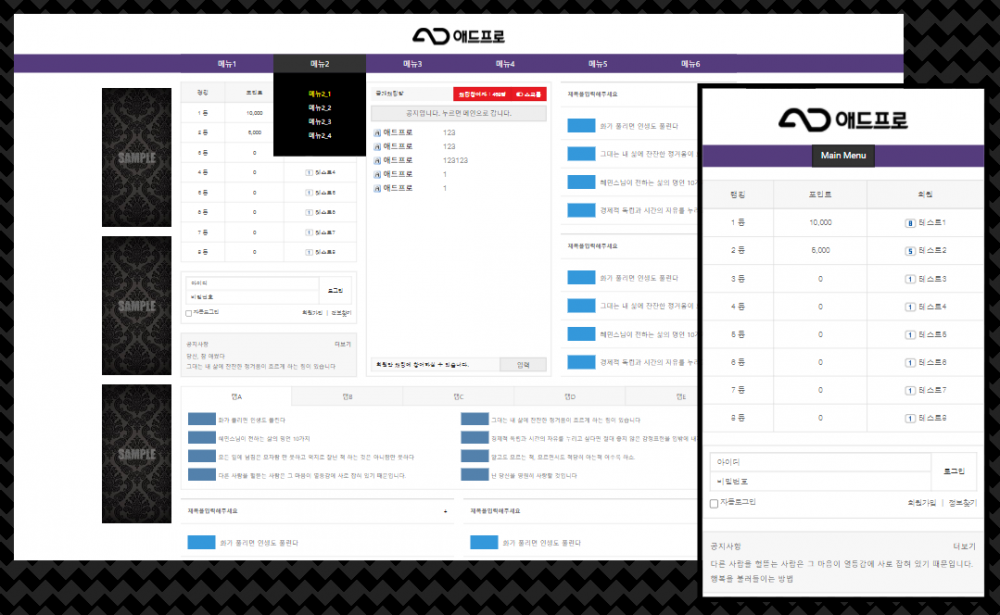
Task: Click blue thumbnail beside first 탭A post
Action: (202, 420)
